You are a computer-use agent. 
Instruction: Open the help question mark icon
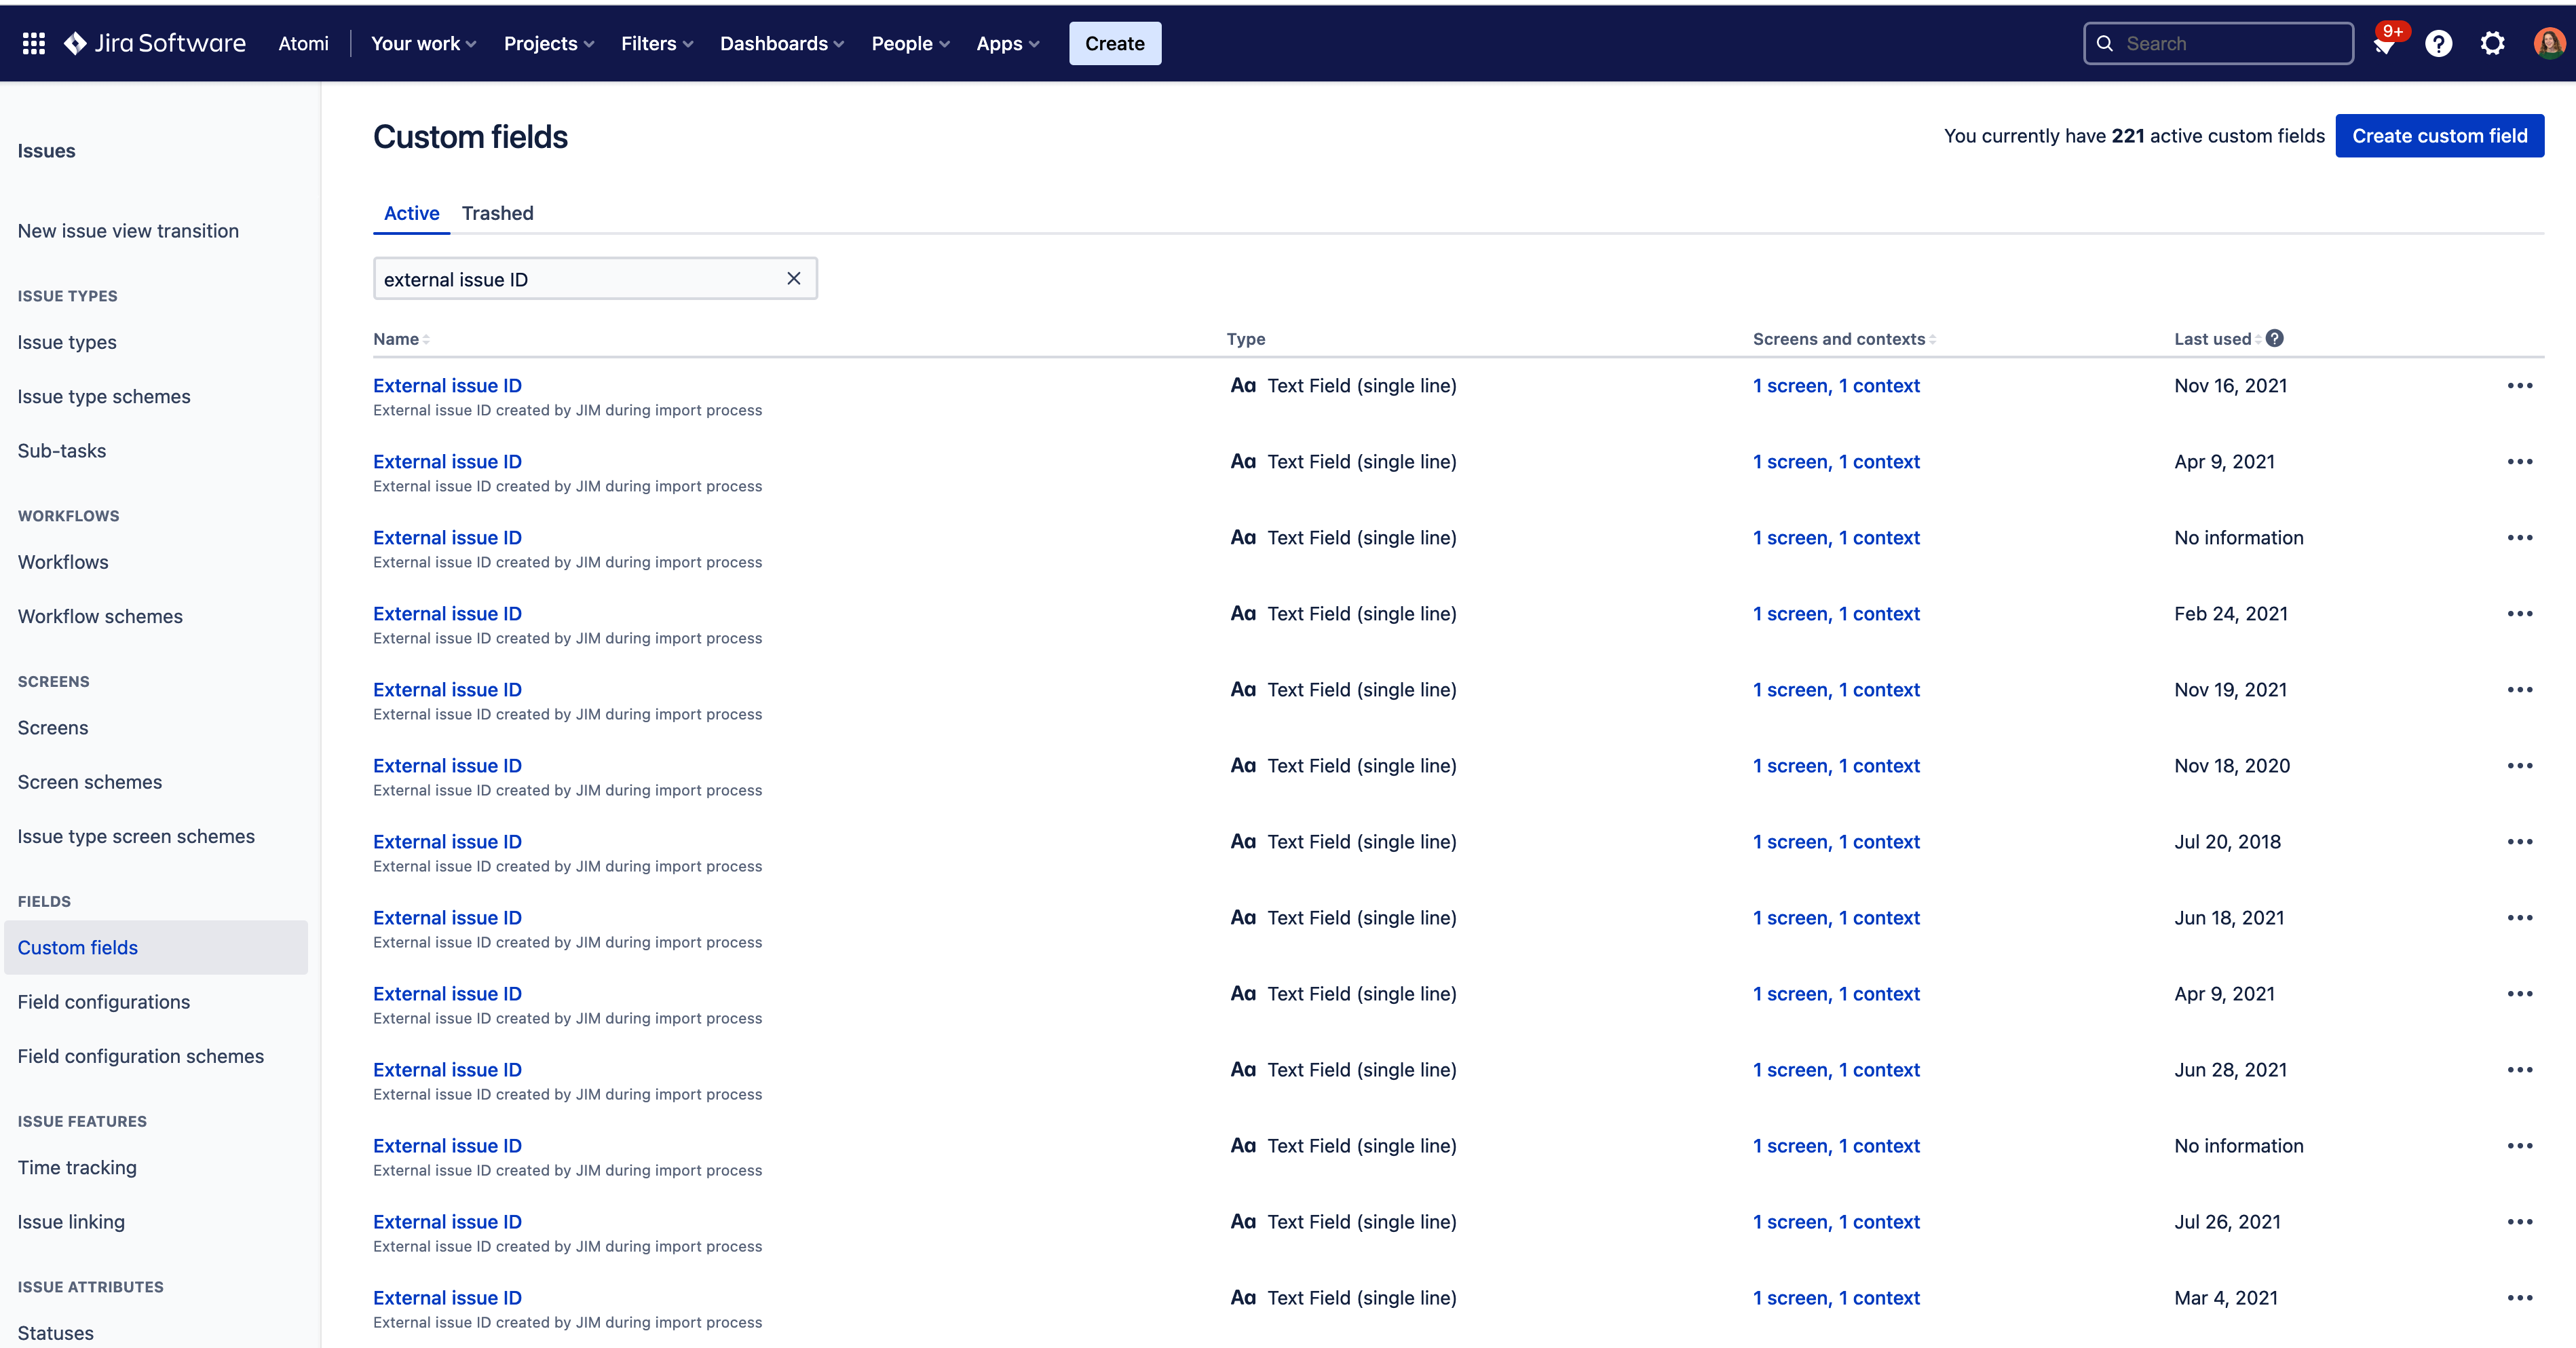(2438, 44)
